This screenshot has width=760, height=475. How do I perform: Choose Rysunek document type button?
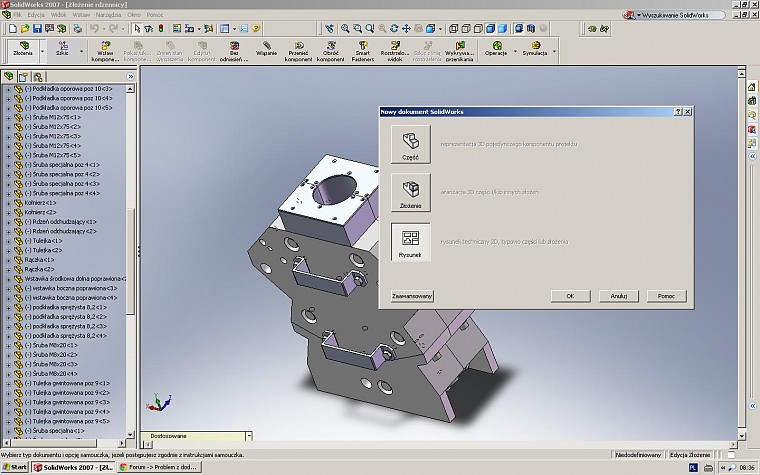click(x=411, y=242)
